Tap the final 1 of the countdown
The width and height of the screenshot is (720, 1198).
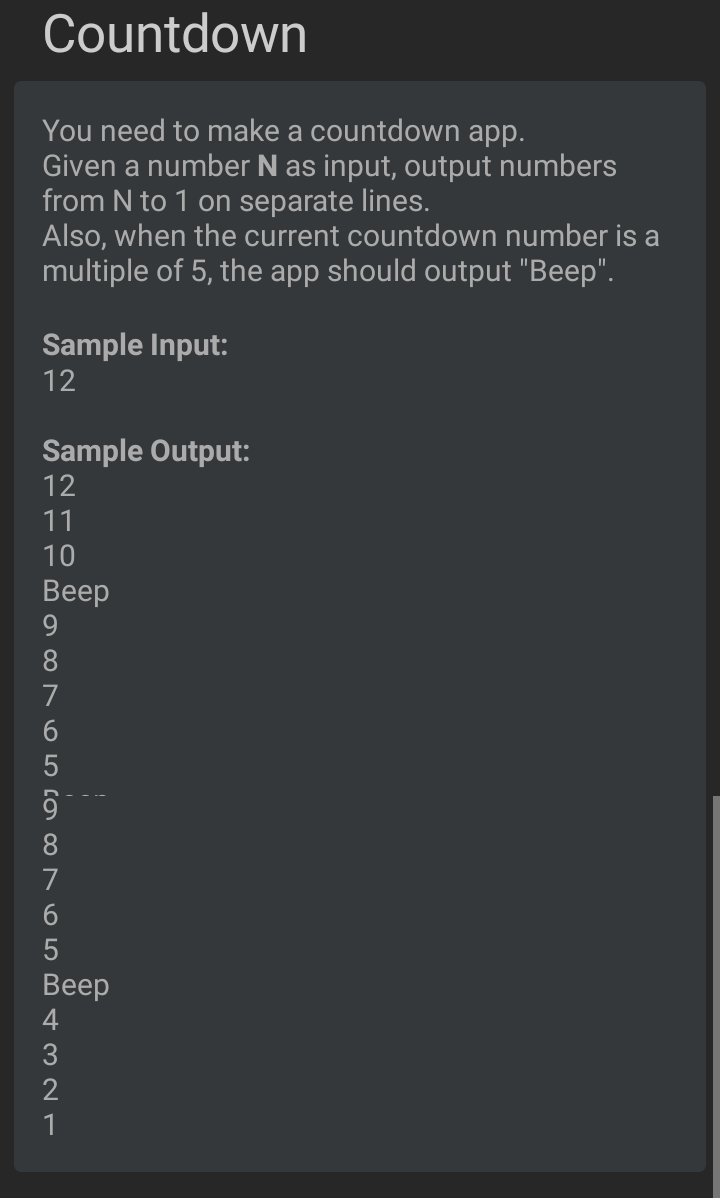coord(50,1125)
